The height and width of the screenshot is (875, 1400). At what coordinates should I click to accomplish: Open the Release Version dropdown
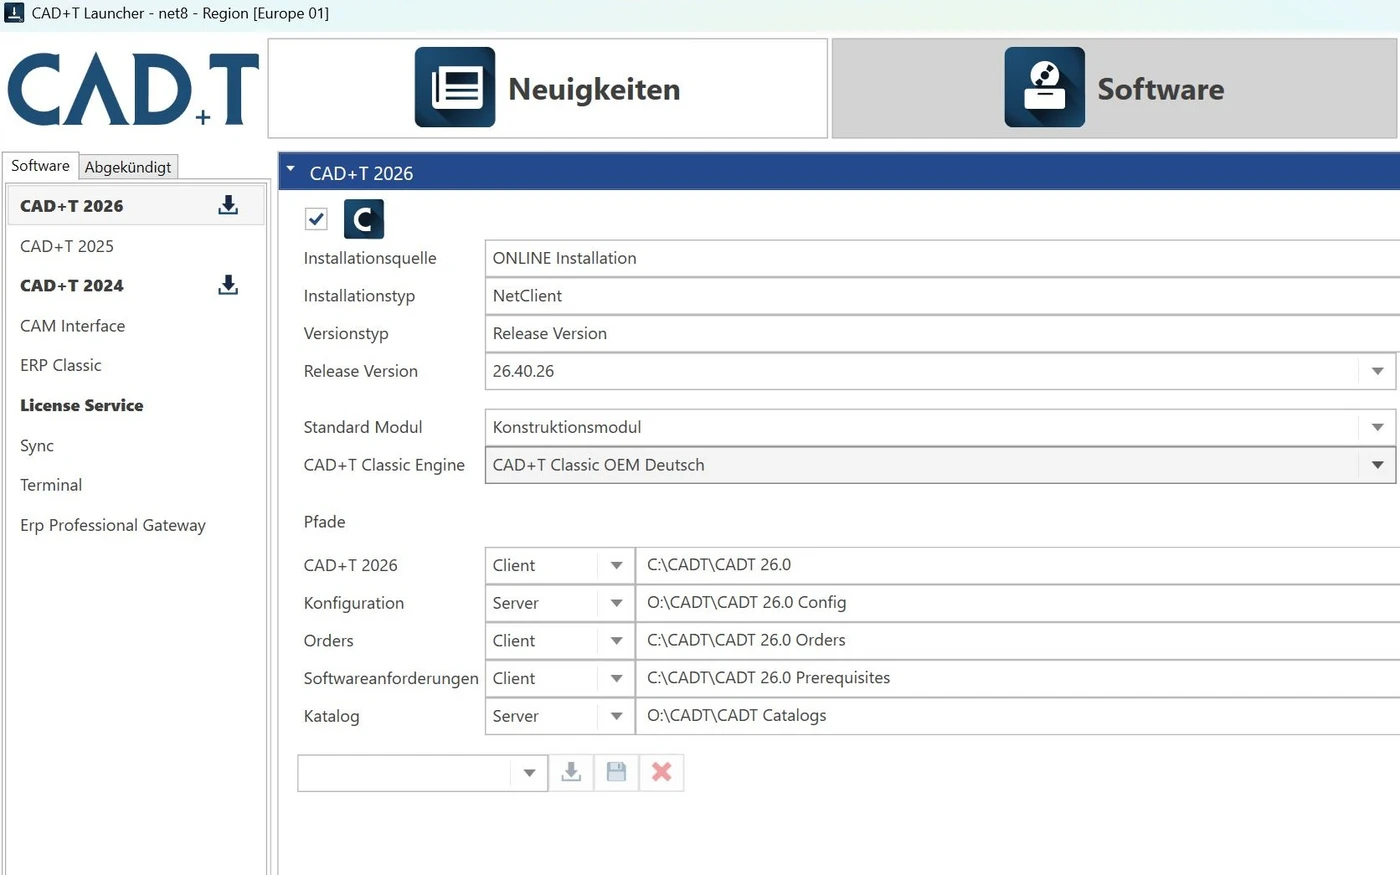click(1377, 371)
